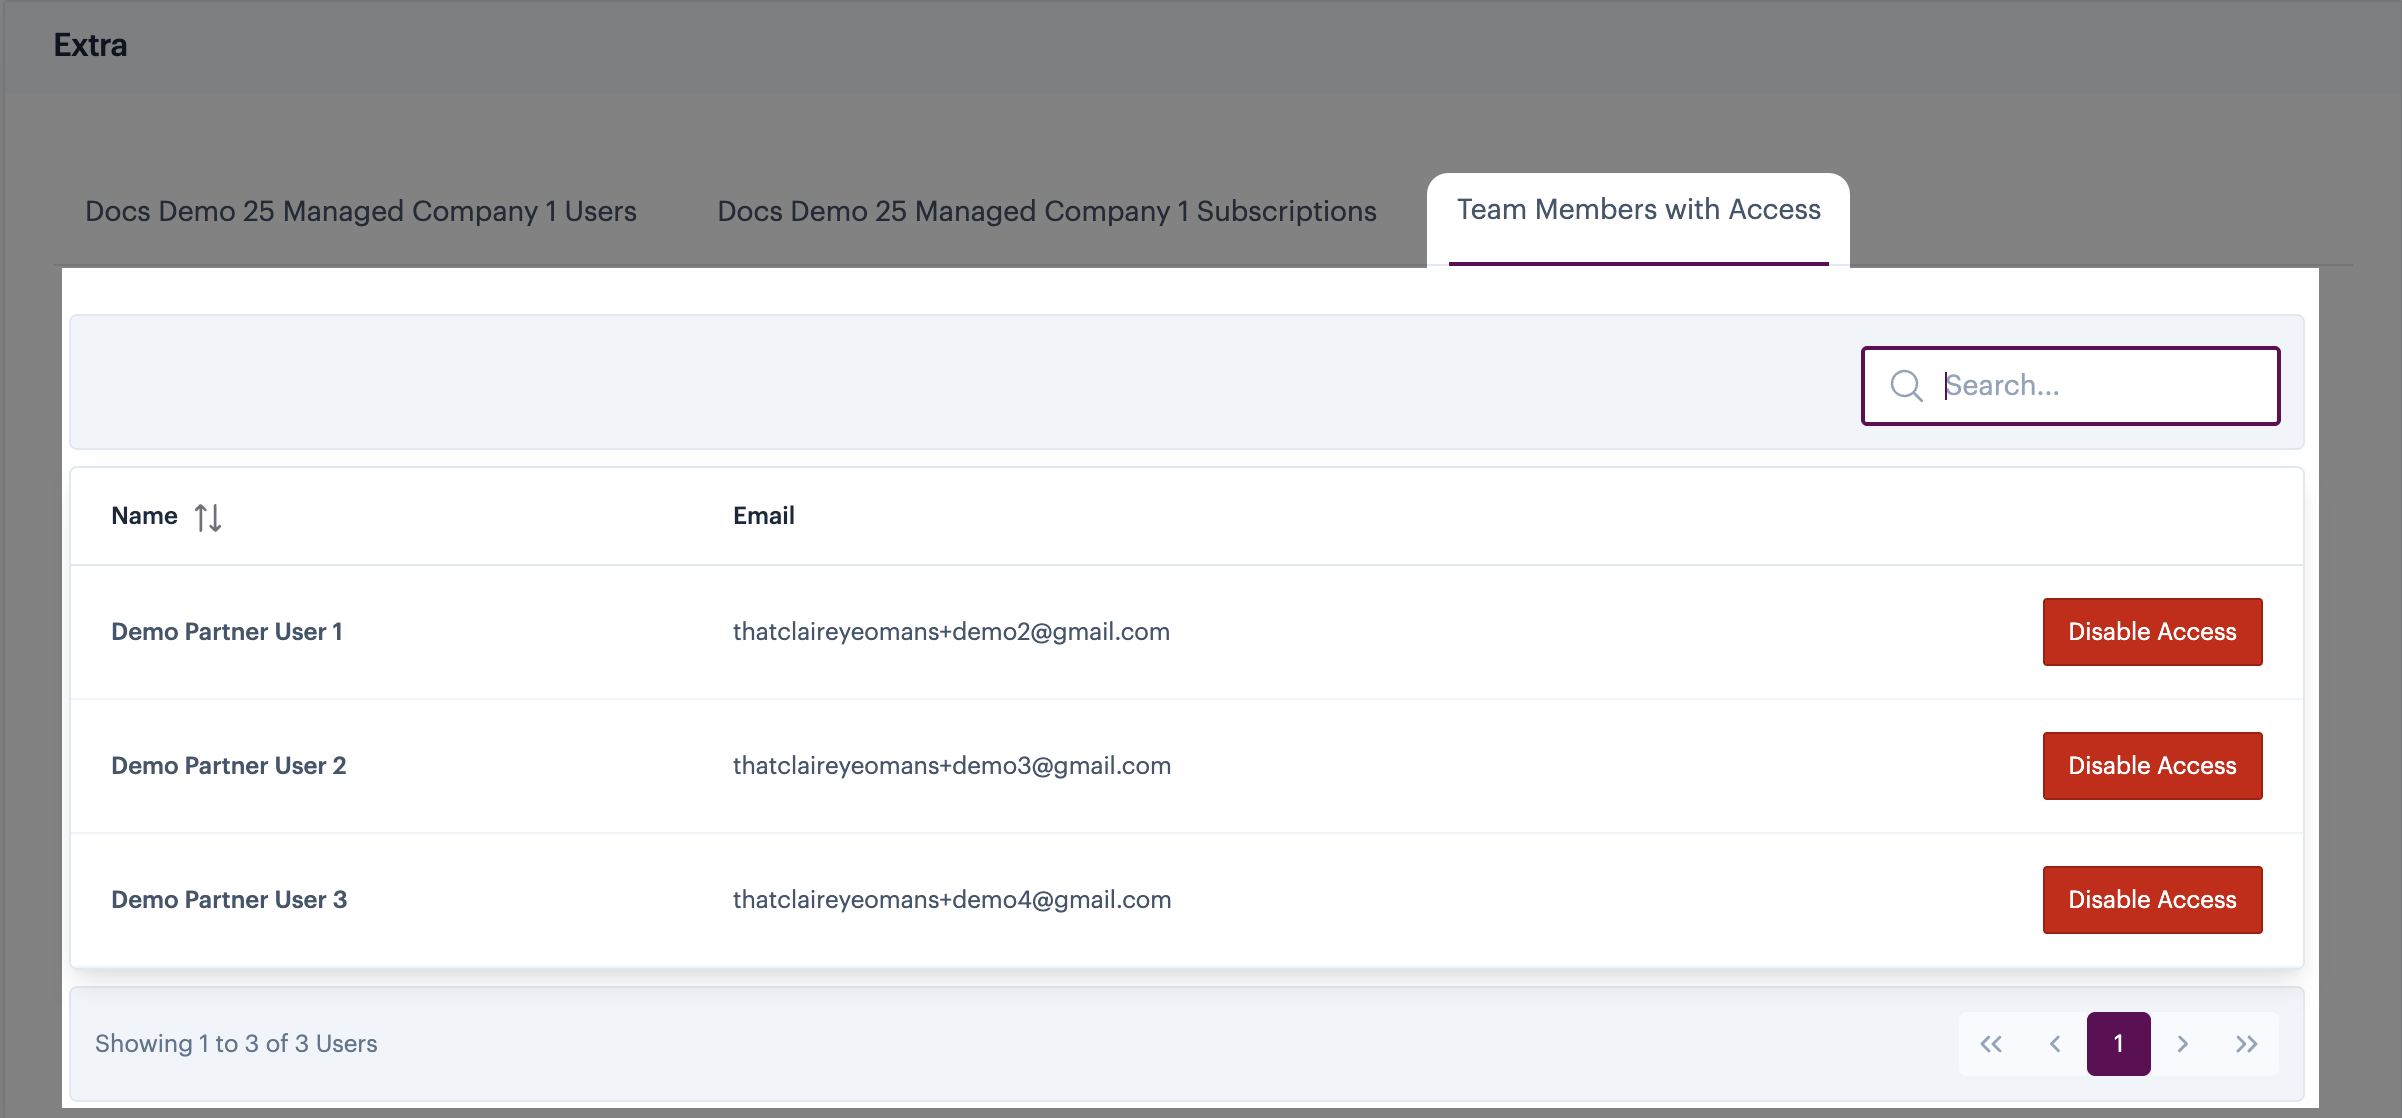
Task: Sort table by Name column arrows
Action: click(208, 517)
